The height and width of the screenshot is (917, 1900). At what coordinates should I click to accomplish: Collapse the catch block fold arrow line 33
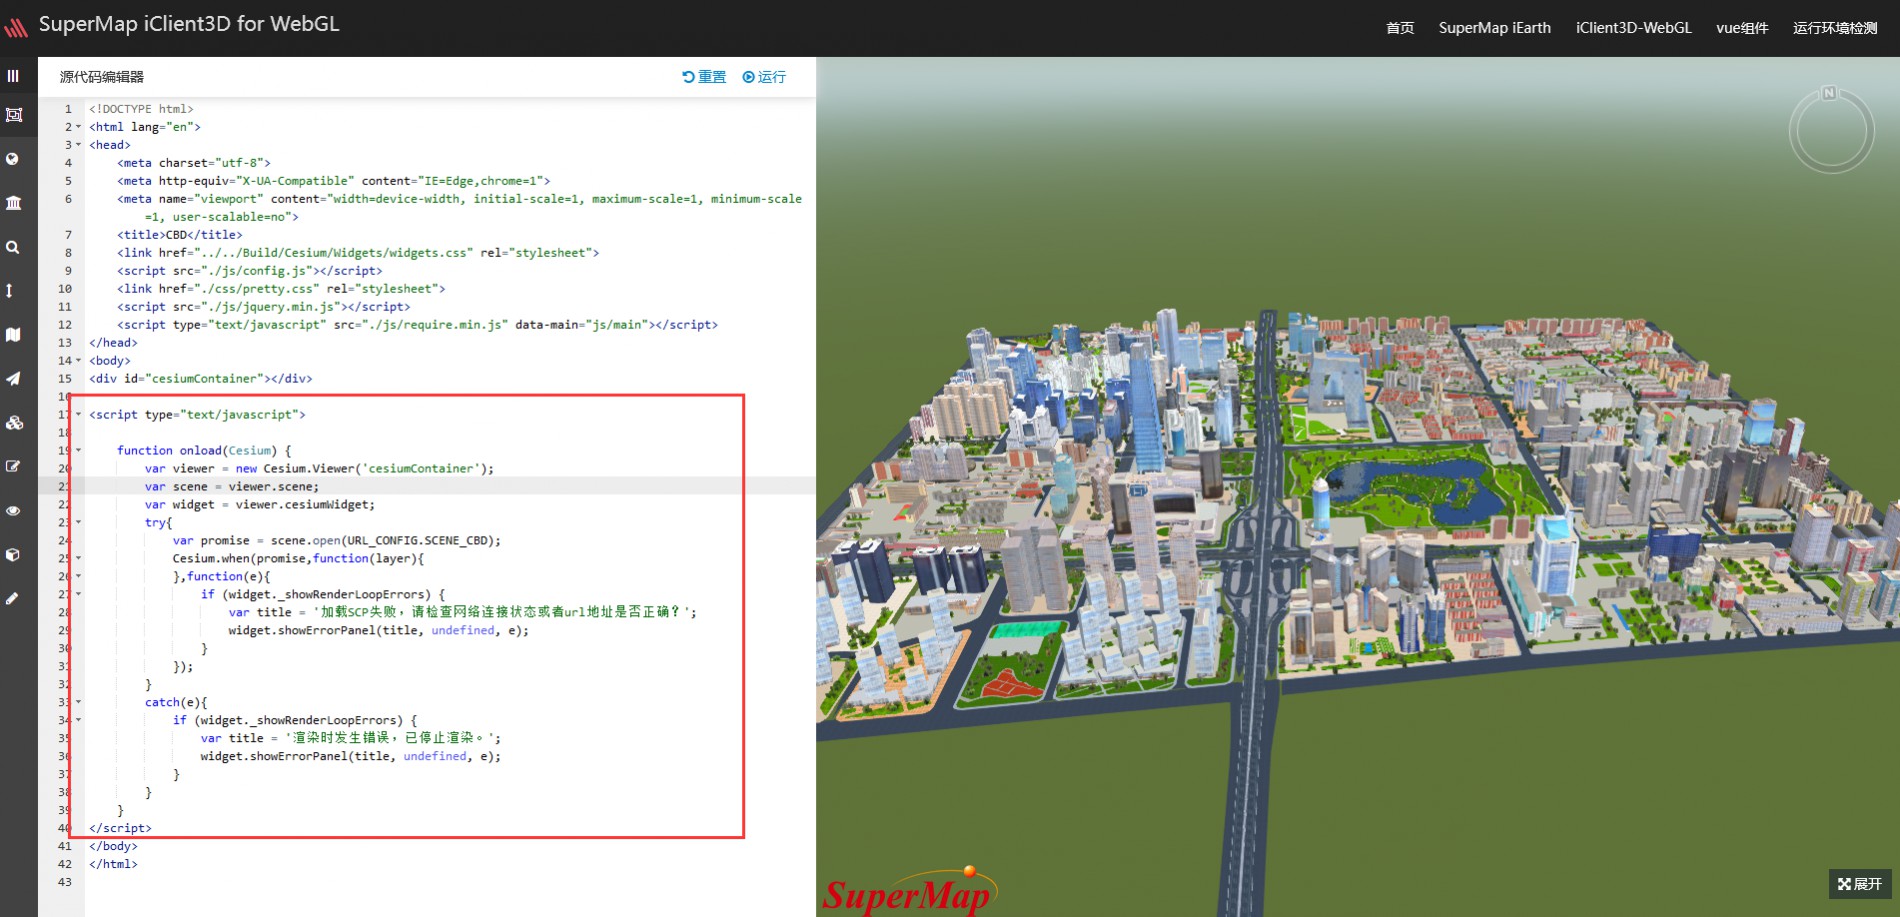[x=79, y=703]
